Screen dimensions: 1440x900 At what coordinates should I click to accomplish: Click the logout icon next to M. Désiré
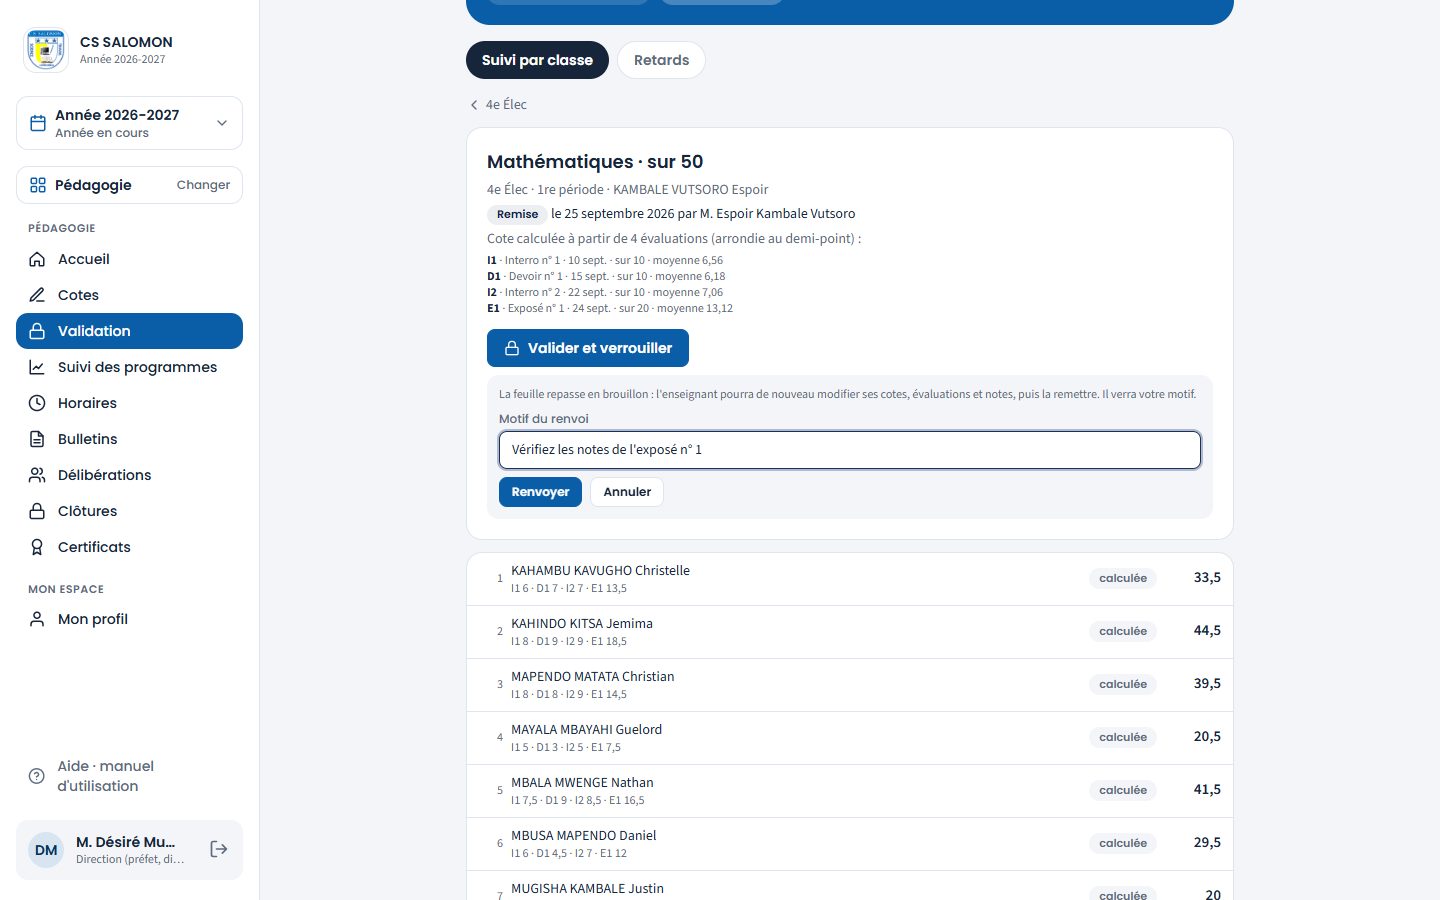[219, 849]
